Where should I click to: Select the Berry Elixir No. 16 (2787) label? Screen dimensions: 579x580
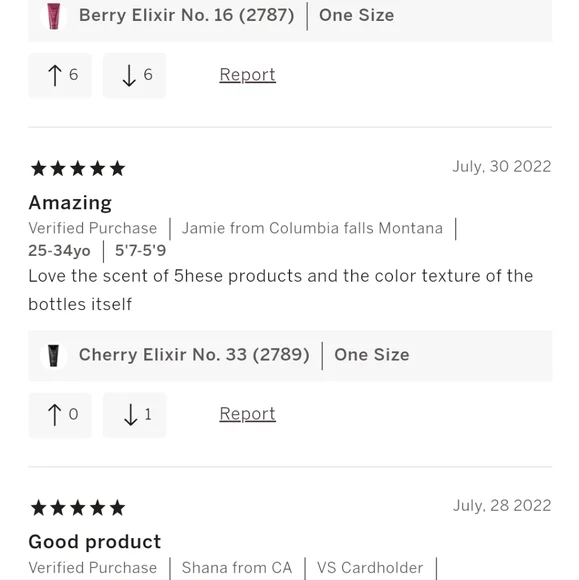tap(186, 16)
